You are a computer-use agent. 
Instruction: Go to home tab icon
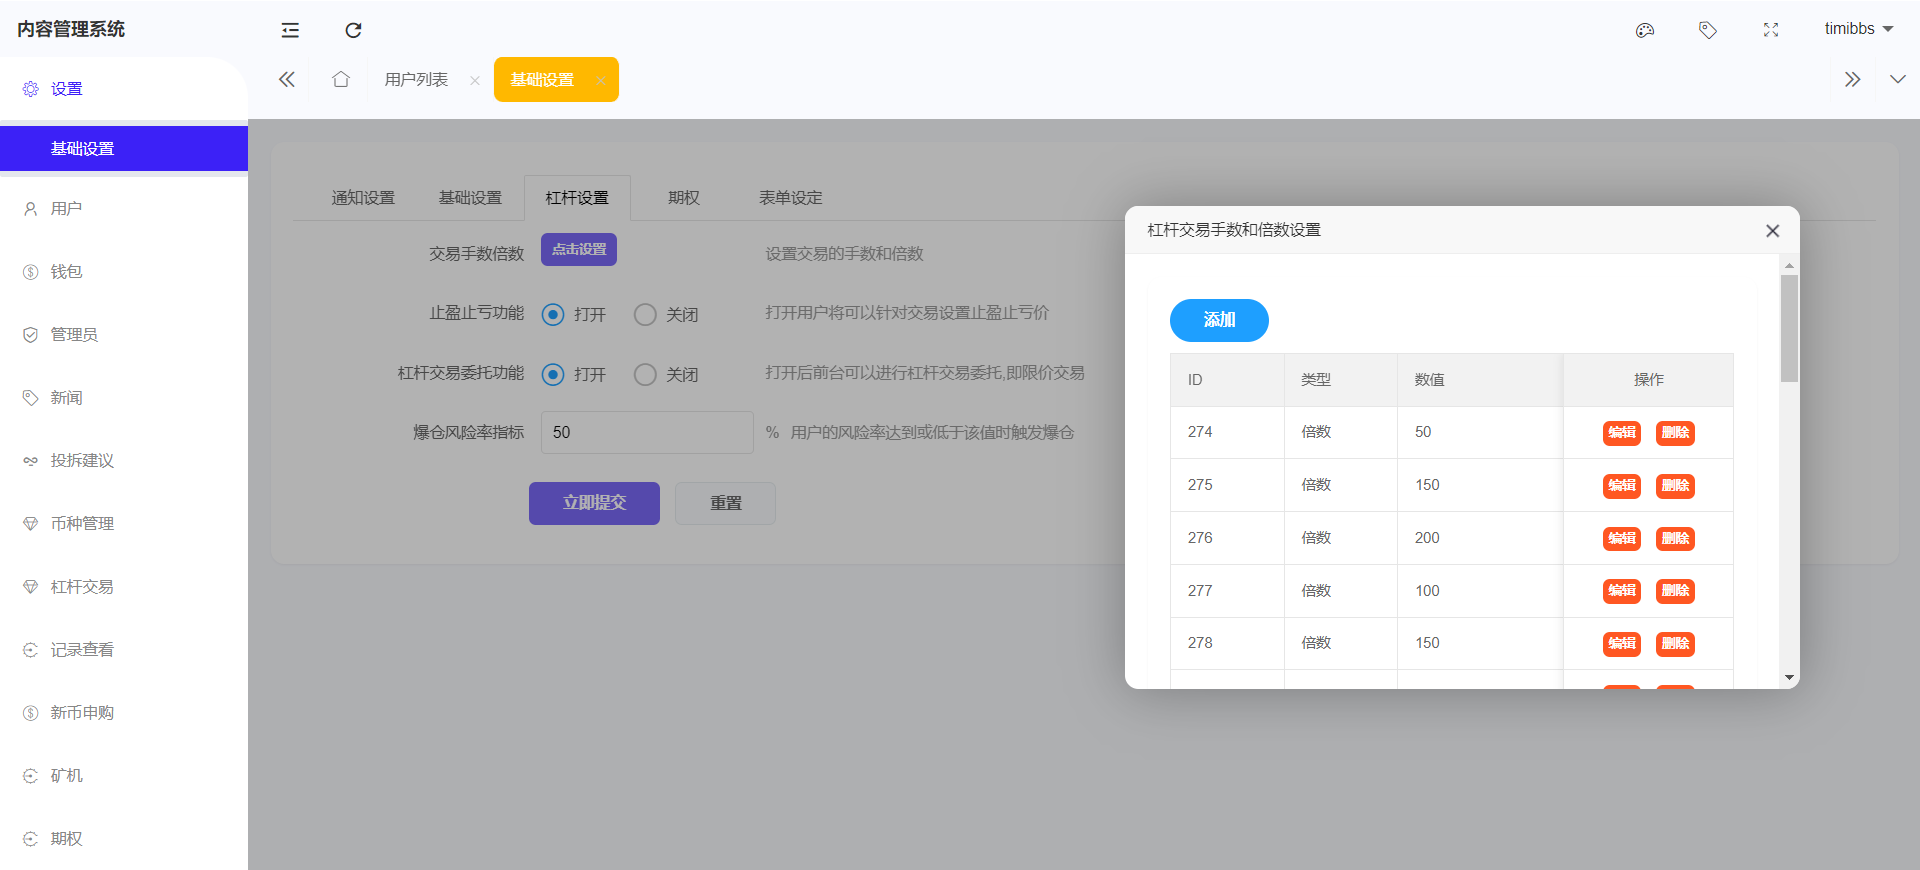341,79
